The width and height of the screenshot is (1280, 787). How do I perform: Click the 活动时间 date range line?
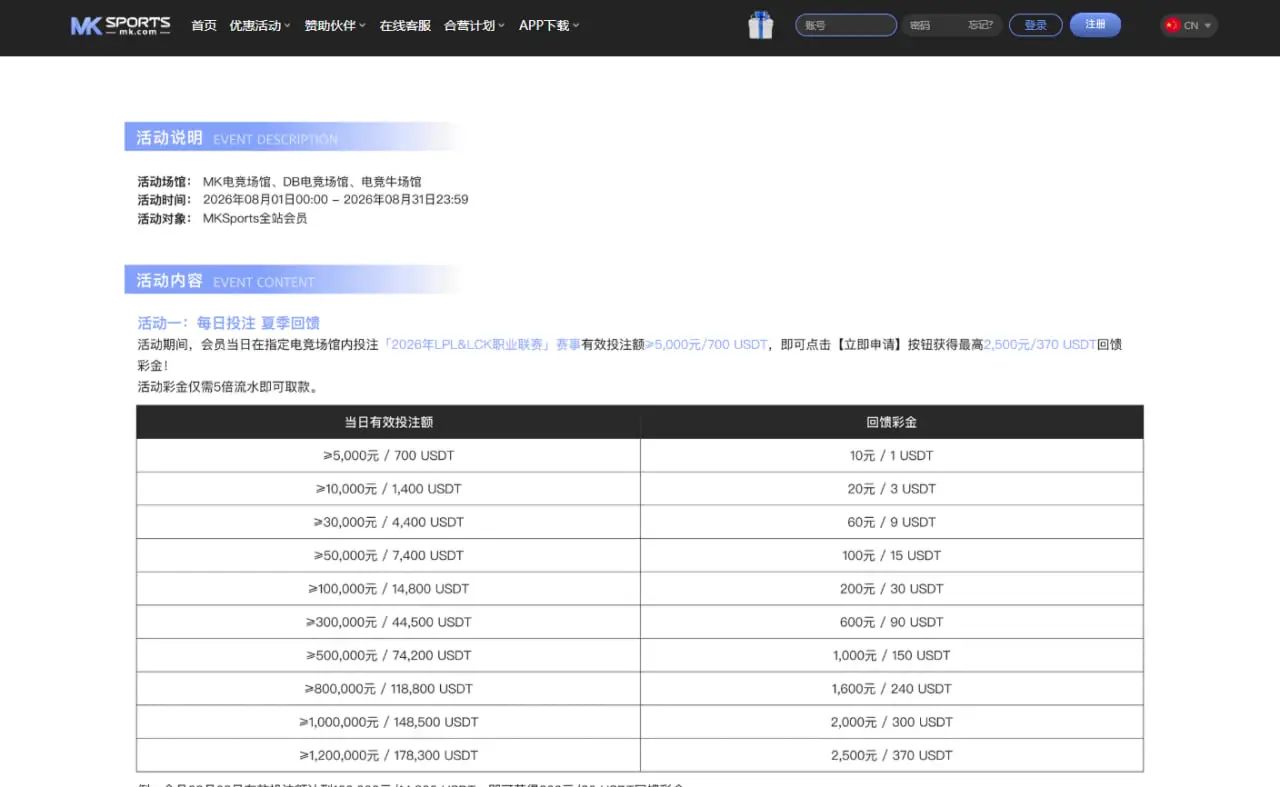[303, 200]
